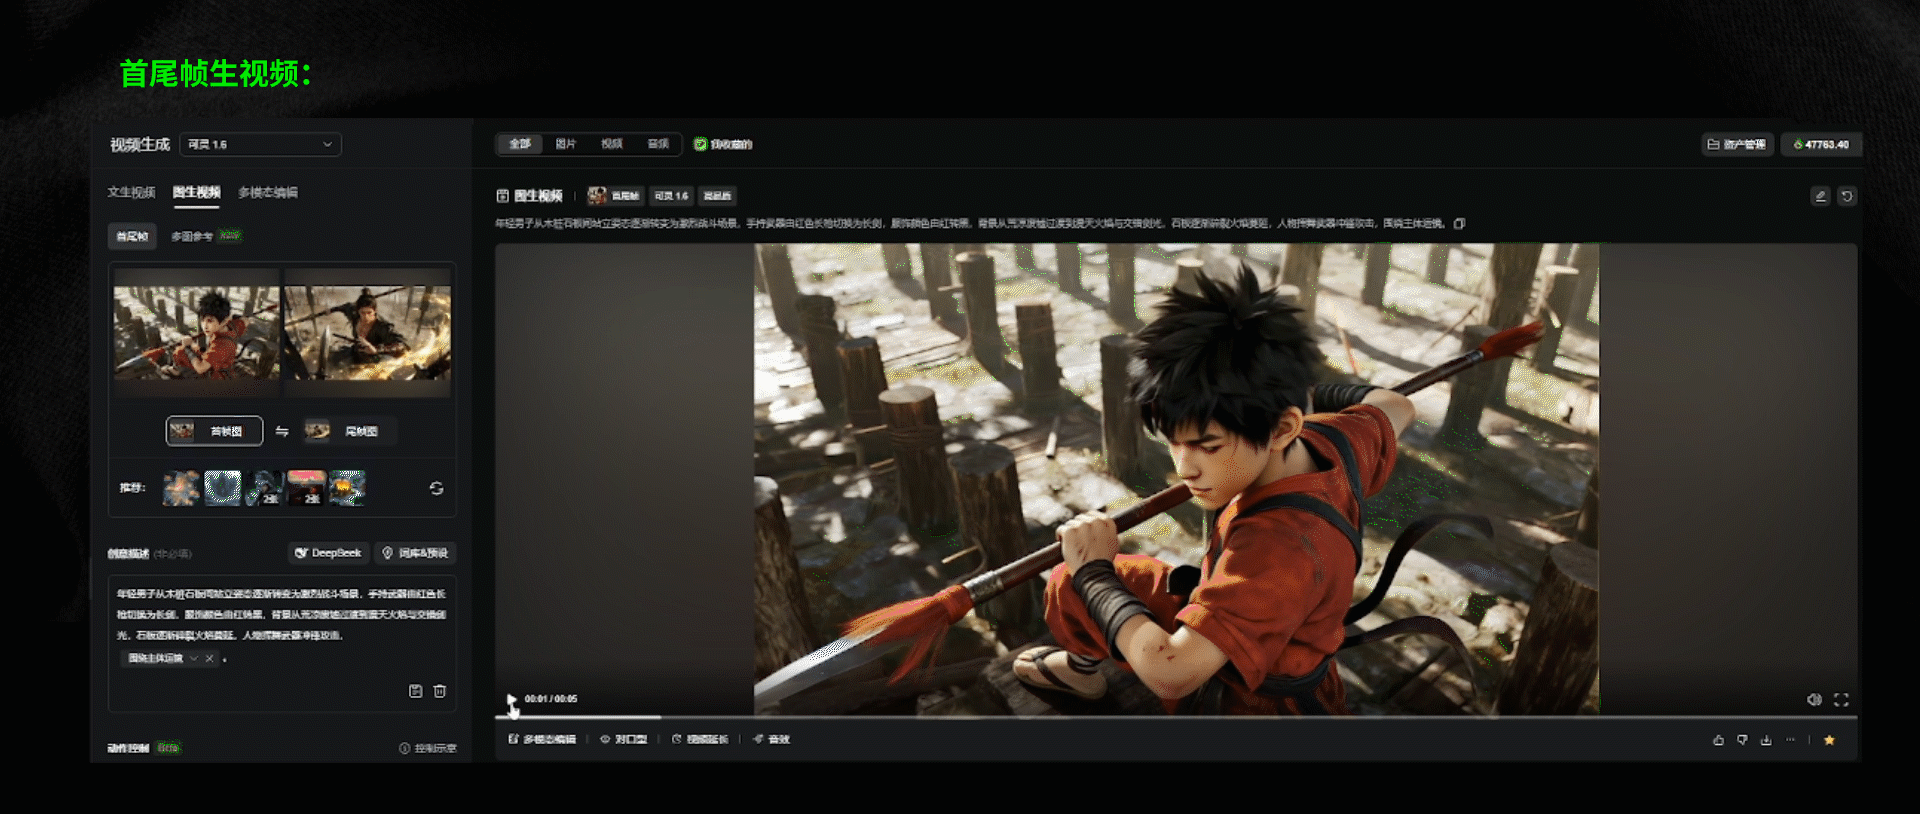Filter results by 视频
Image resolution: width=1920 pixels, height=814 pixels.
(x=612, y=144)
